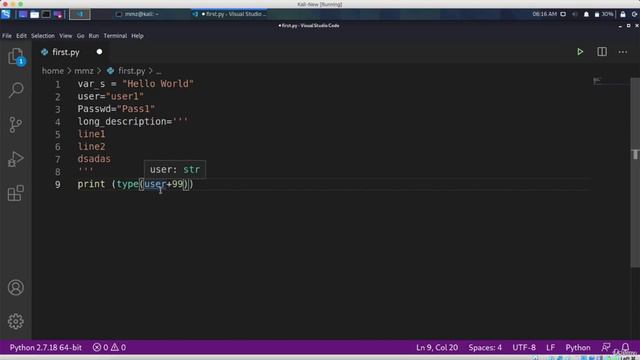Change Spaces: 4 indentation setting

pyautogui.click(x=485, y=347)
